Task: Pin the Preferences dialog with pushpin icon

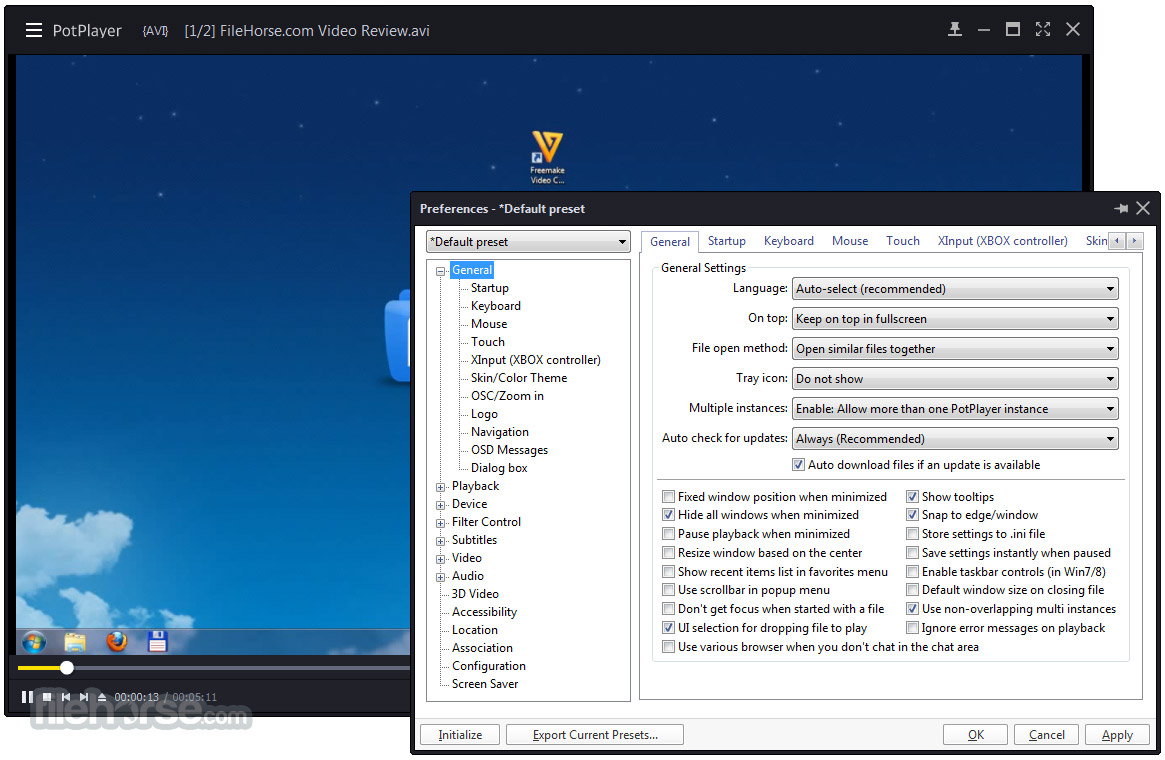Action: coord(1121,209)
